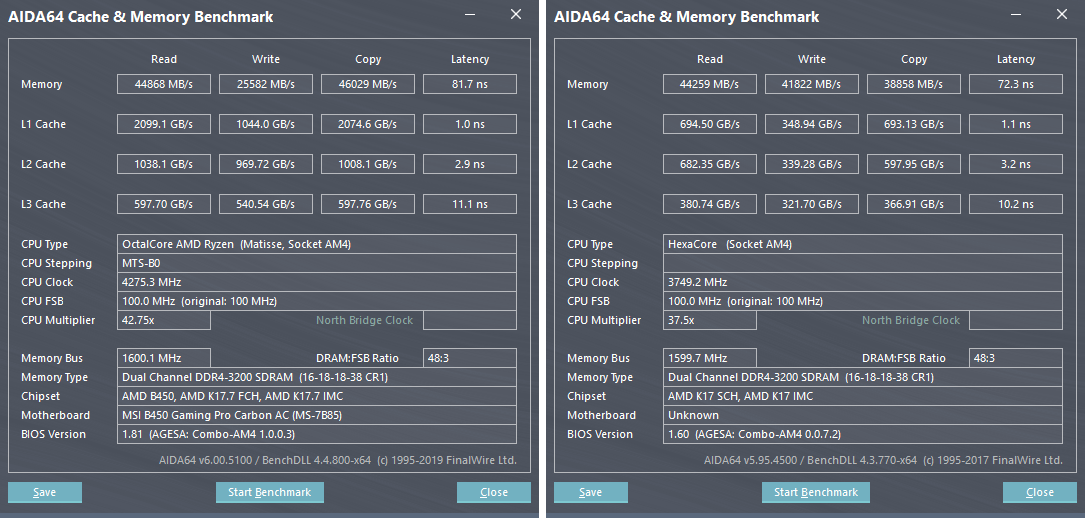The image size is (1085, 518).
Task: Click the Unknown motherboard field
Action: click(x=863, y=416)
